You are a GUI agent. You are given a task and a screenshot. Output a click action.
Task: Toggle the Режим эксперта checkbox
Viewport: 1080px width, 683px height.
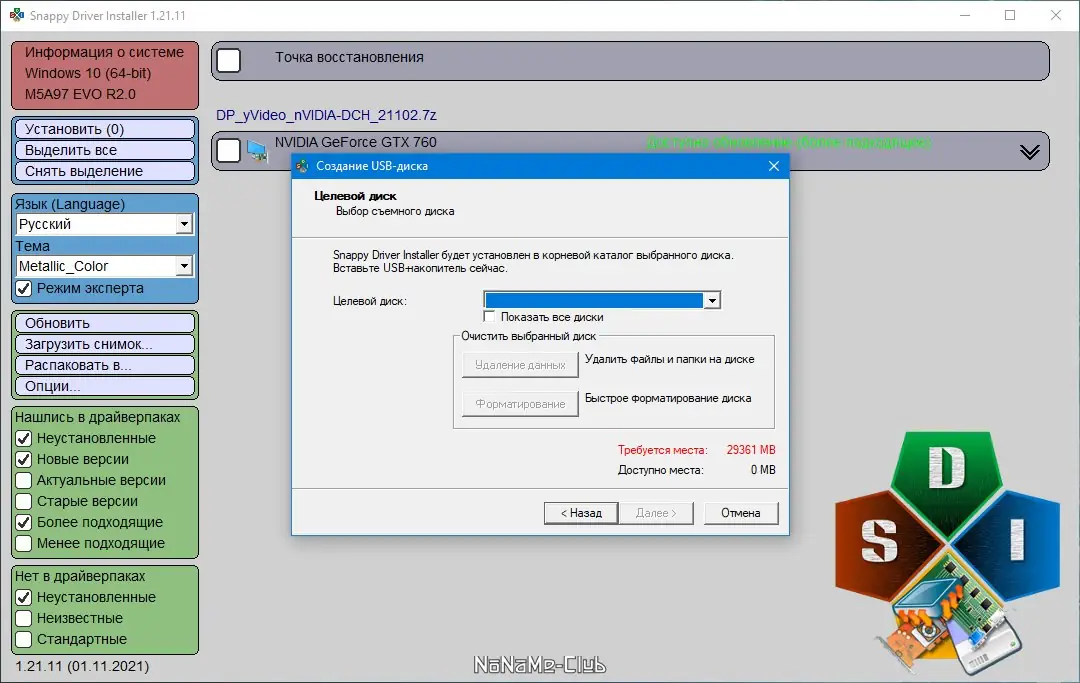[21, 288]
